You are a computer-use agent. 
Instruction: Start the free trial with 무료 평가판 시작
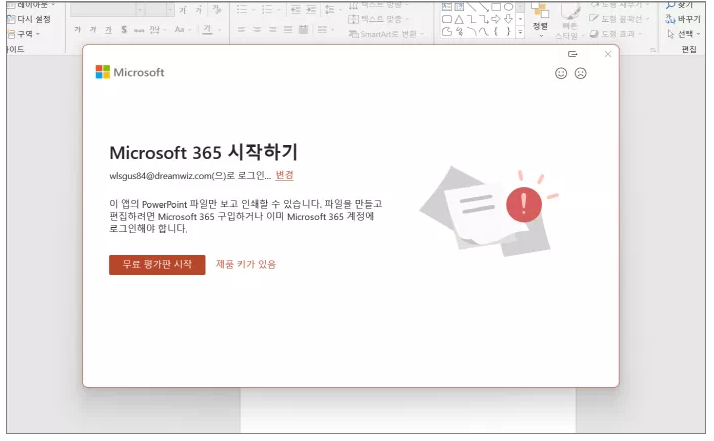pyautogui.click(x=157, y=265)
